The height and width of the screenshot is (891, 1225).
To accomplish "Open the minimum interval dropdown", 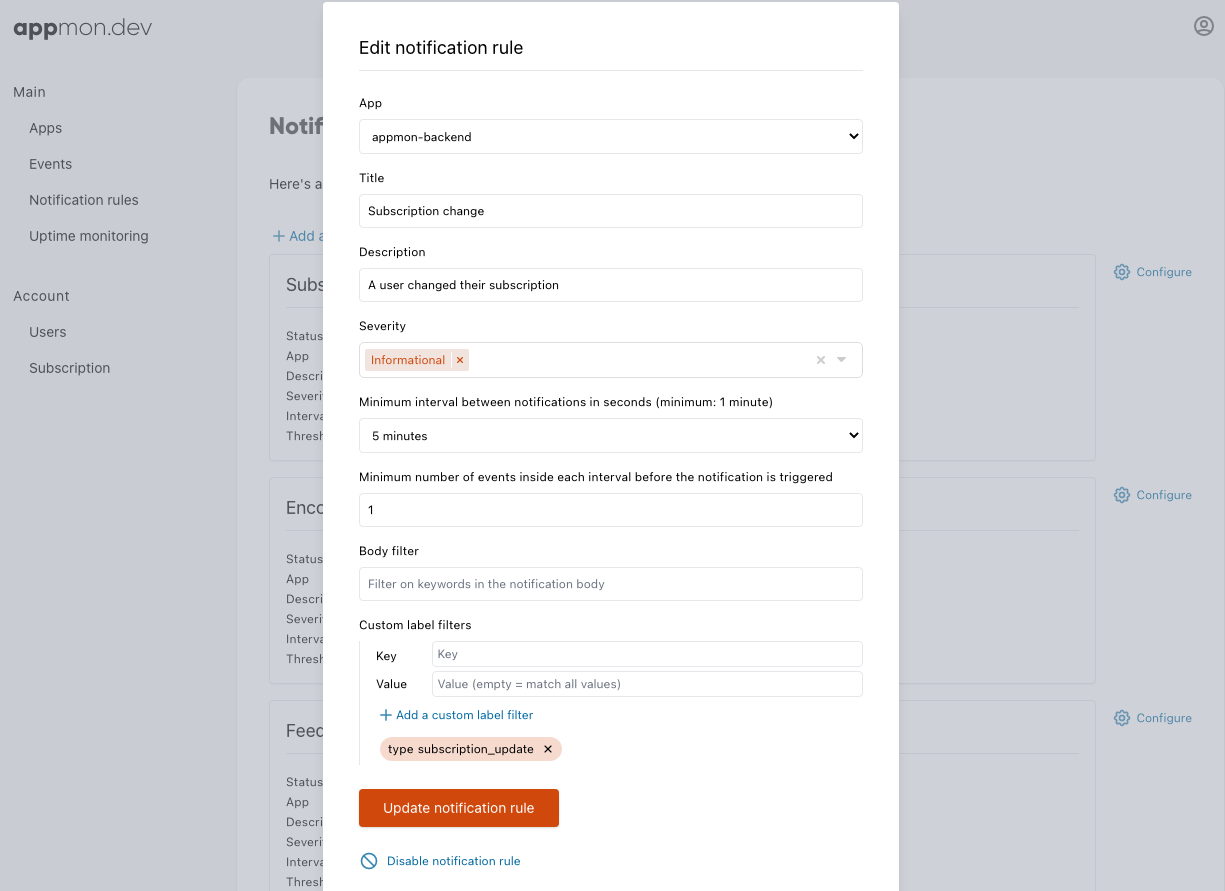I will pos(610,436).
